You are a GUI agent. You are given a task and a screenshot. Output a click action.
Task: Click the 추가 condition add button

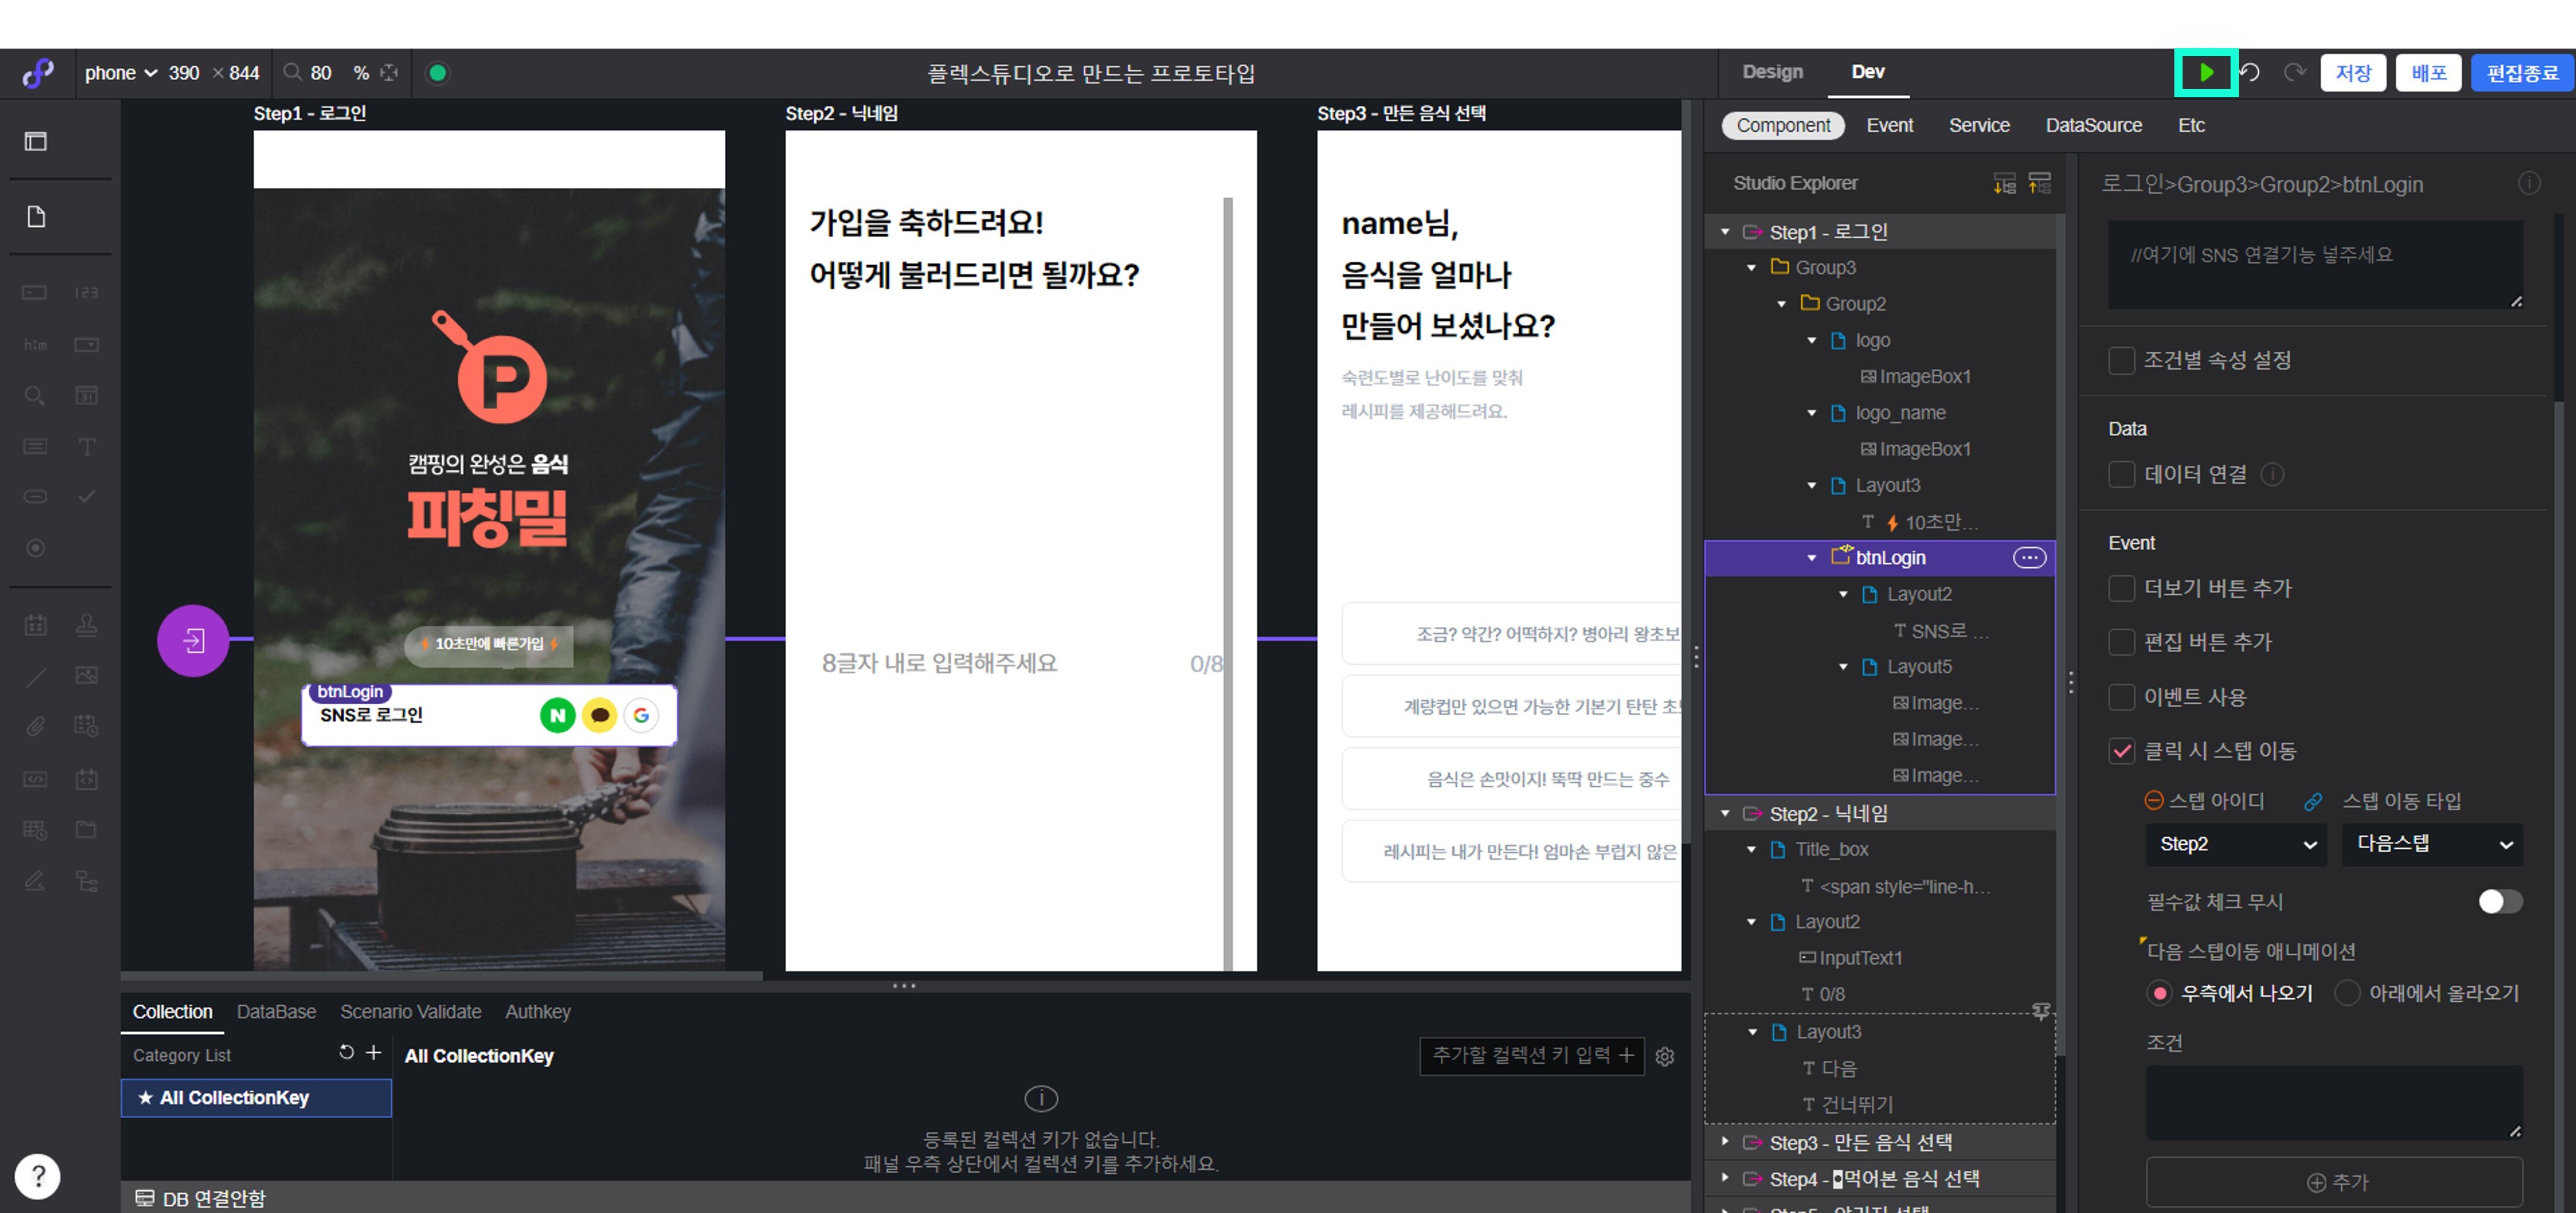click(2334, 1182)
